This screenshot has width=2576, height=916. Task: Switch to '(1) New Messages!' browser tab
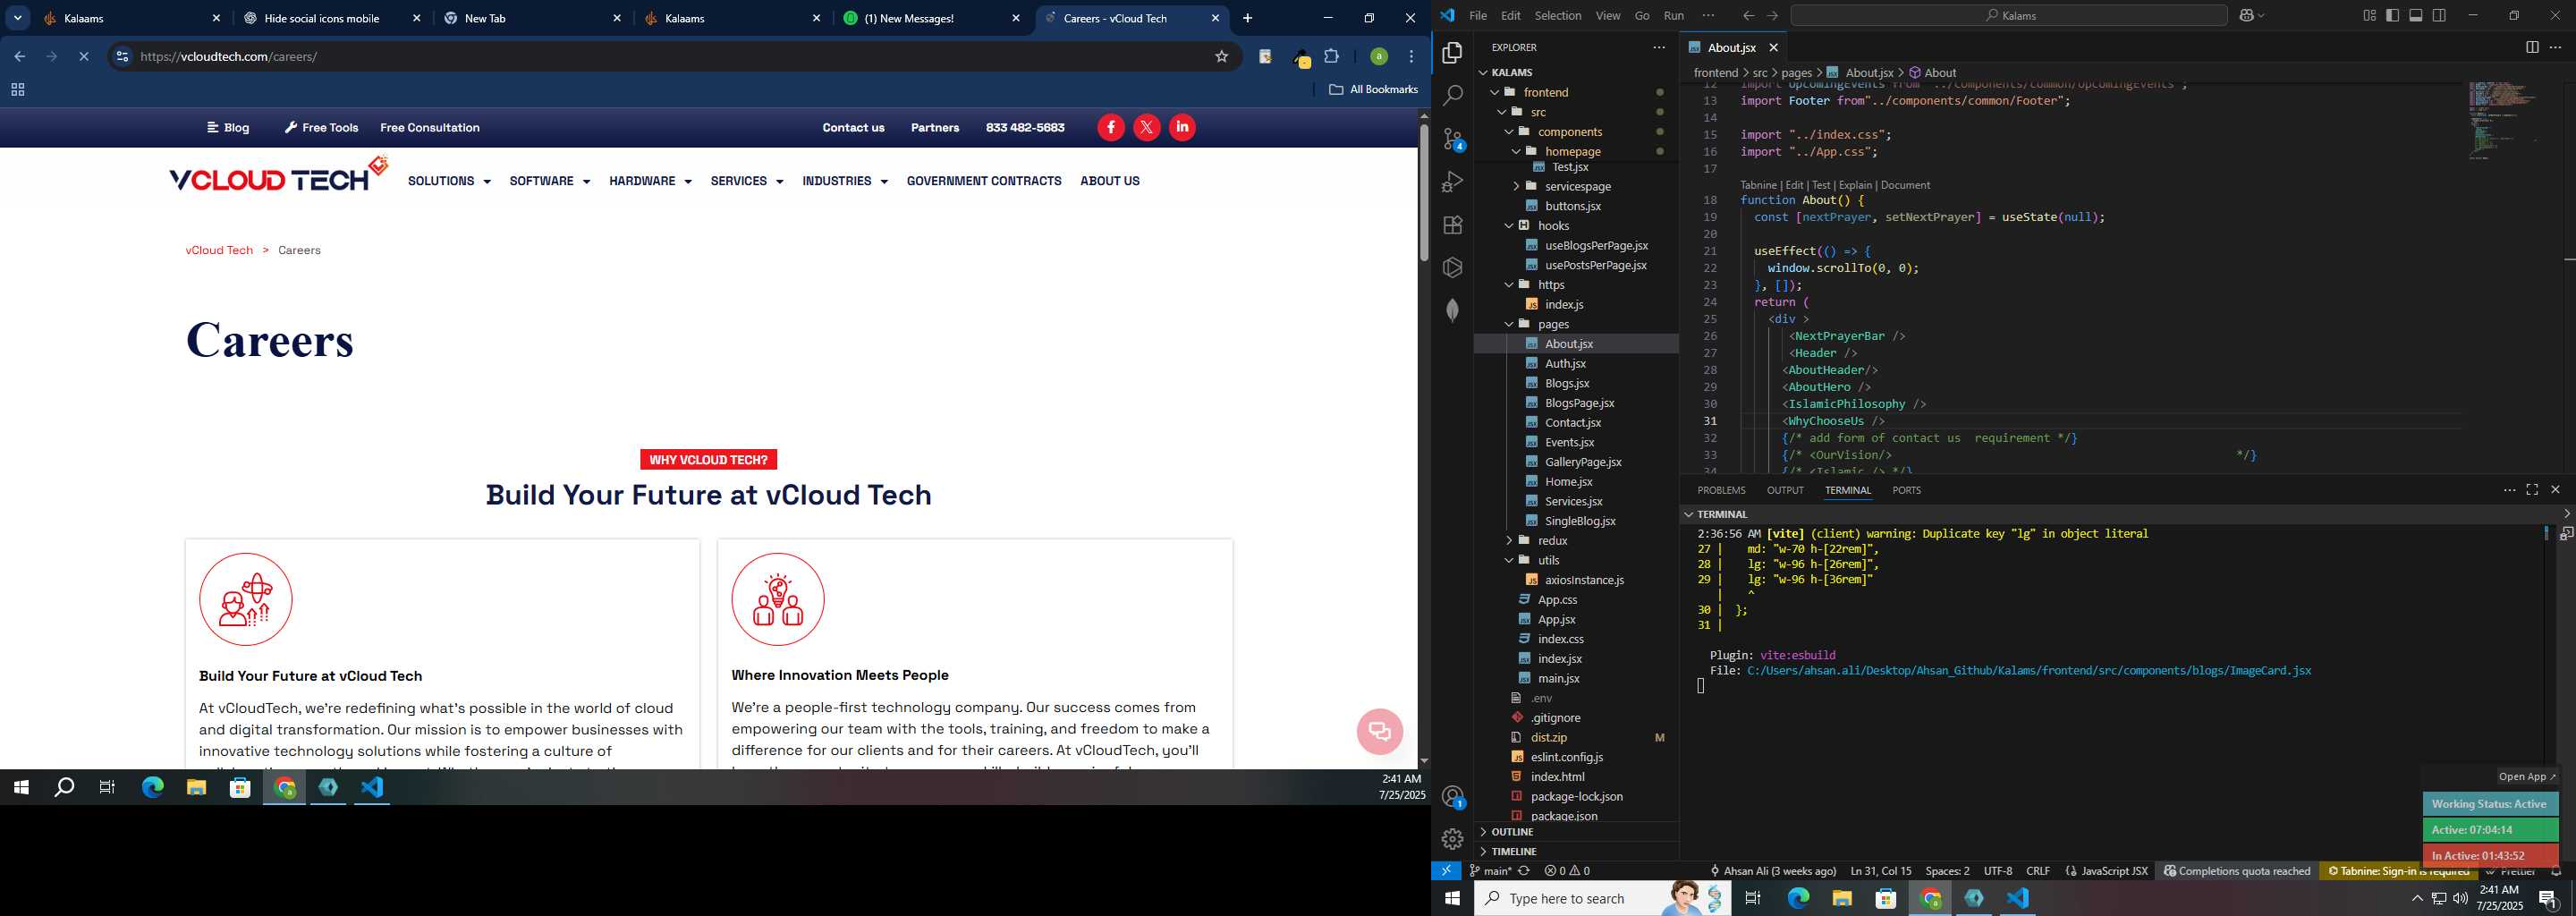click(931, 18)
